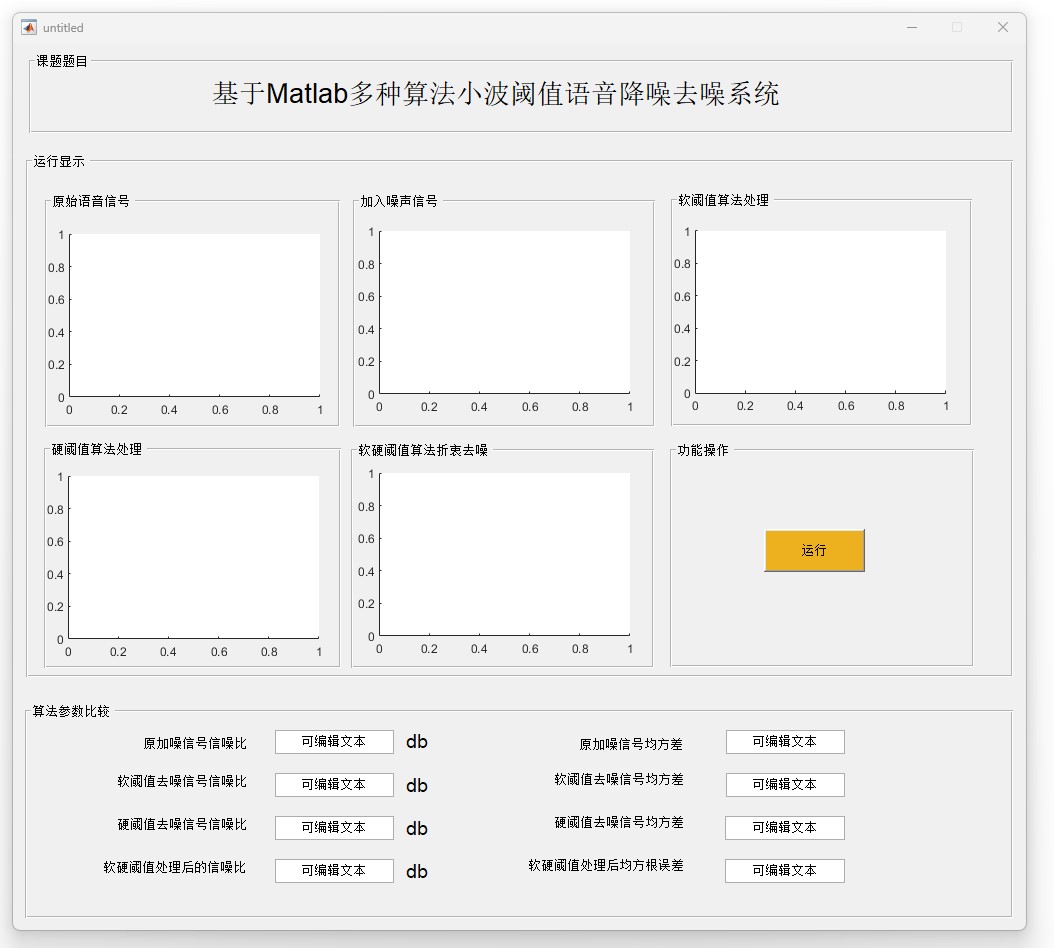This screenshot has width=1054, height=948.
Task: Click the 软阈值算法处理 plot axes
Action: 821,312
